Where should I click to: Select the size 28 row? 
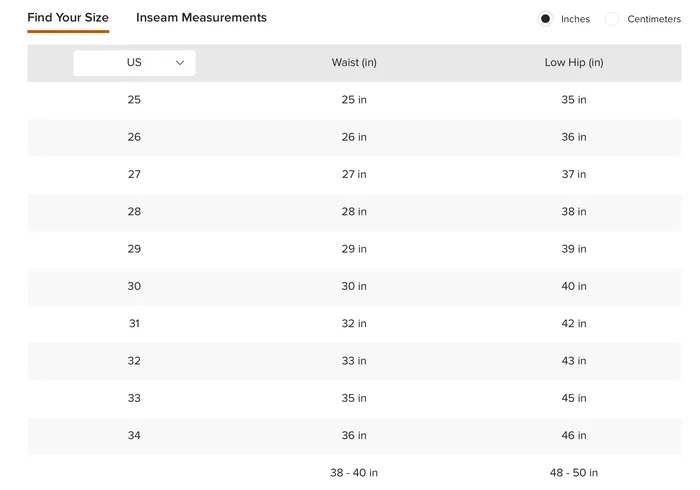[354, 212]
